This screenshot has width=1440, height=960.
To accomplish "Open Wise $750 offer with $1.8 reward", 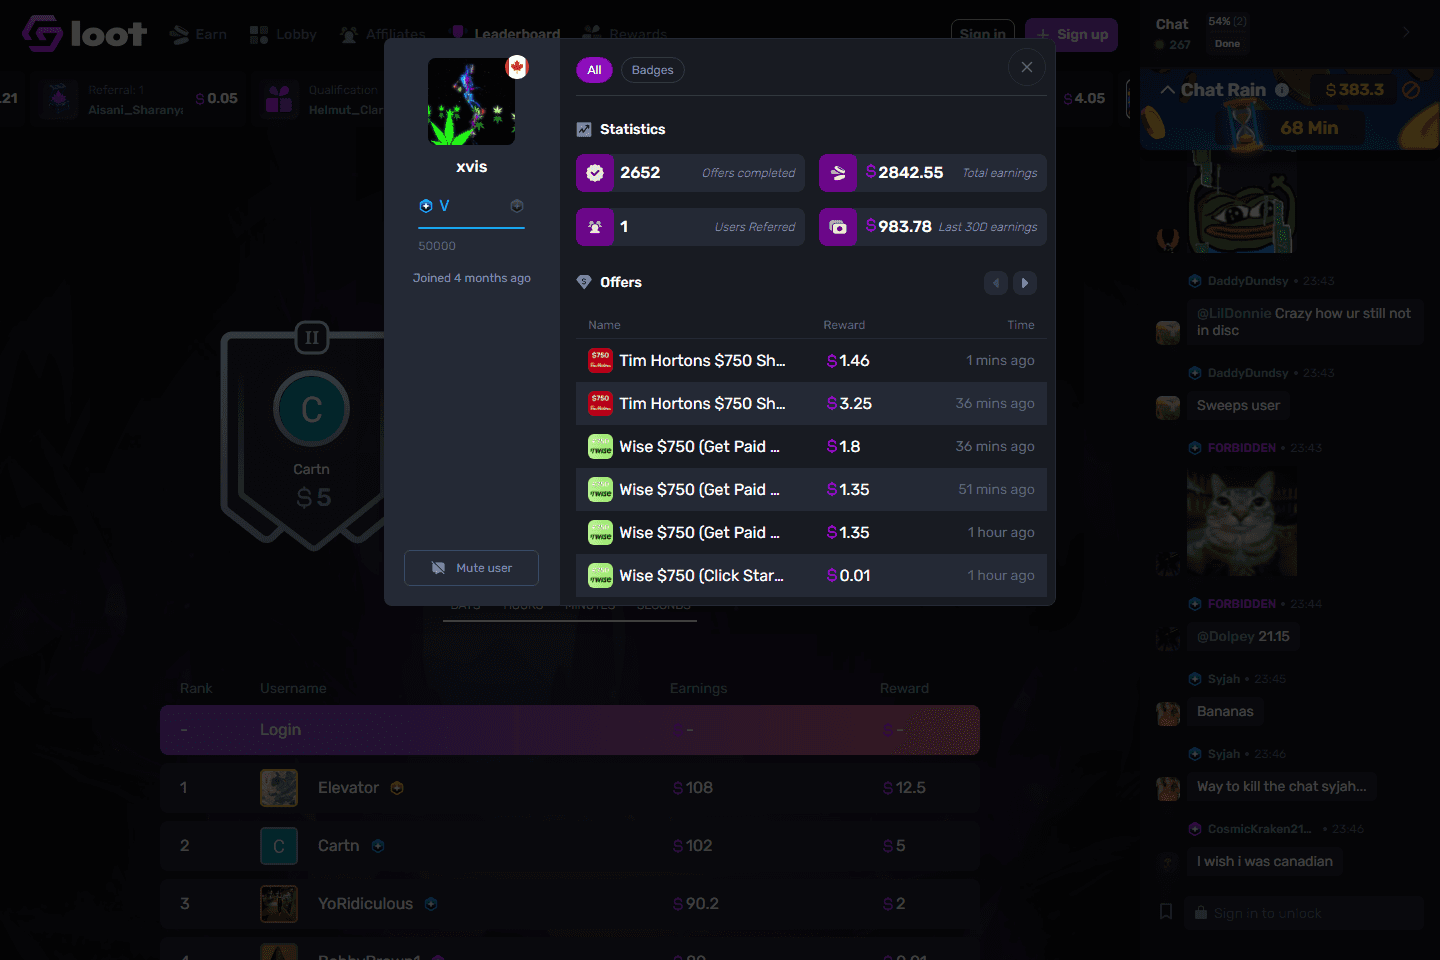I will [811, 447].
